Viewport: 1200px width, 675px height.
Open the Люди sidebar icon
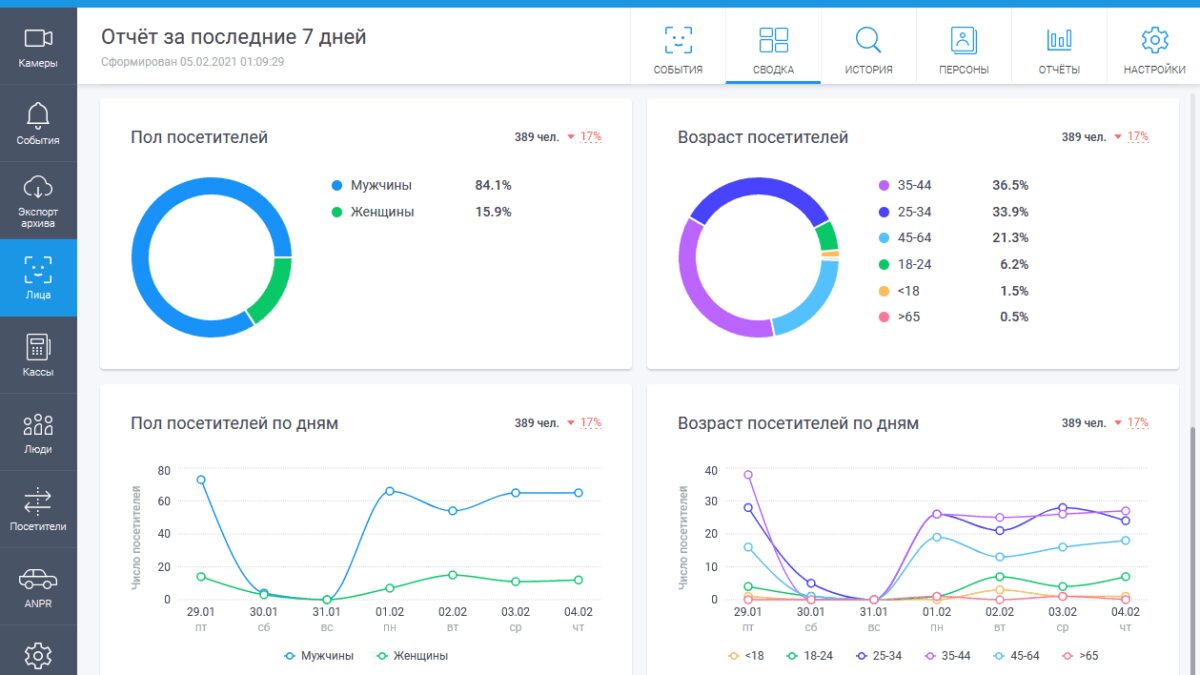(x=38, y=432)
